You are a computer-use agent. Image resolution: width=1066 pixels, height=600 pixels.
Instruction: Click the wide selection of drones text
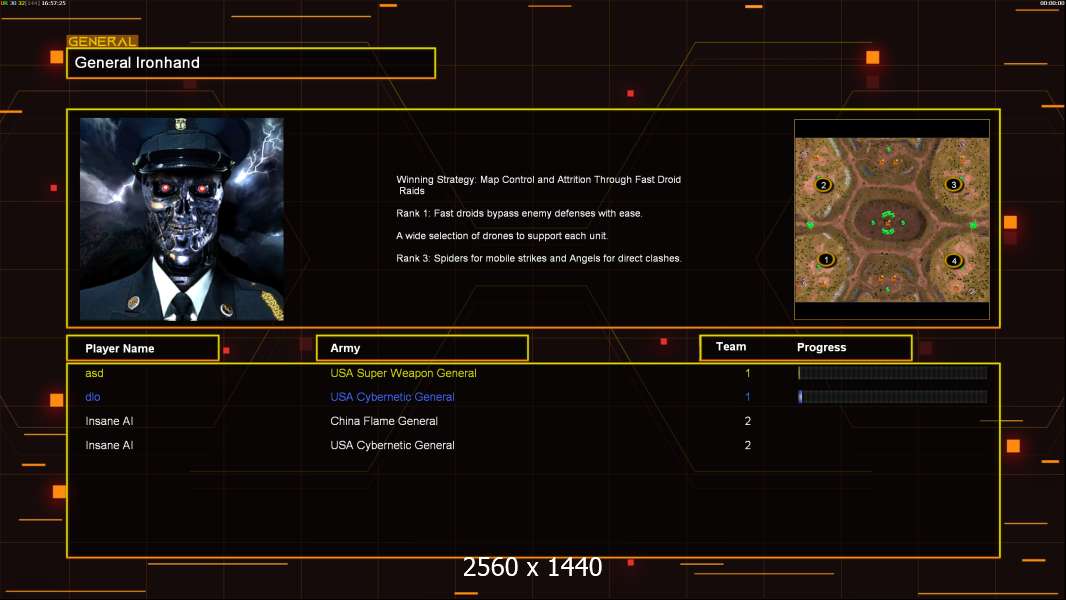[502, 236]
